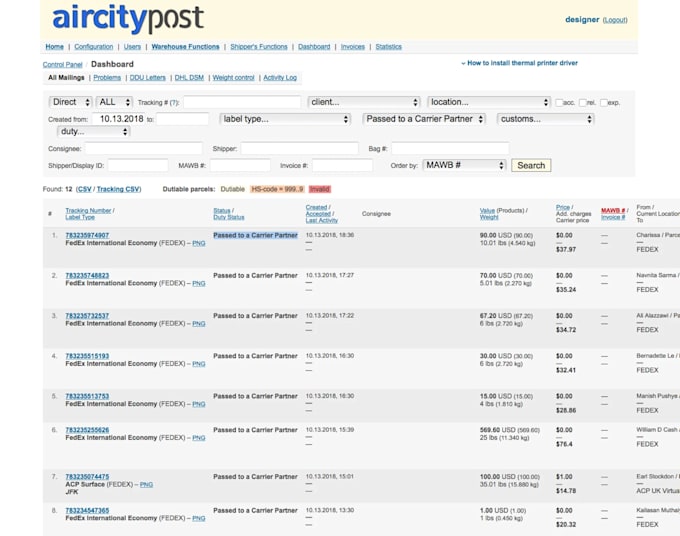
Task: Open PNG label for 783235974907
Action: [x=199, y=243]
